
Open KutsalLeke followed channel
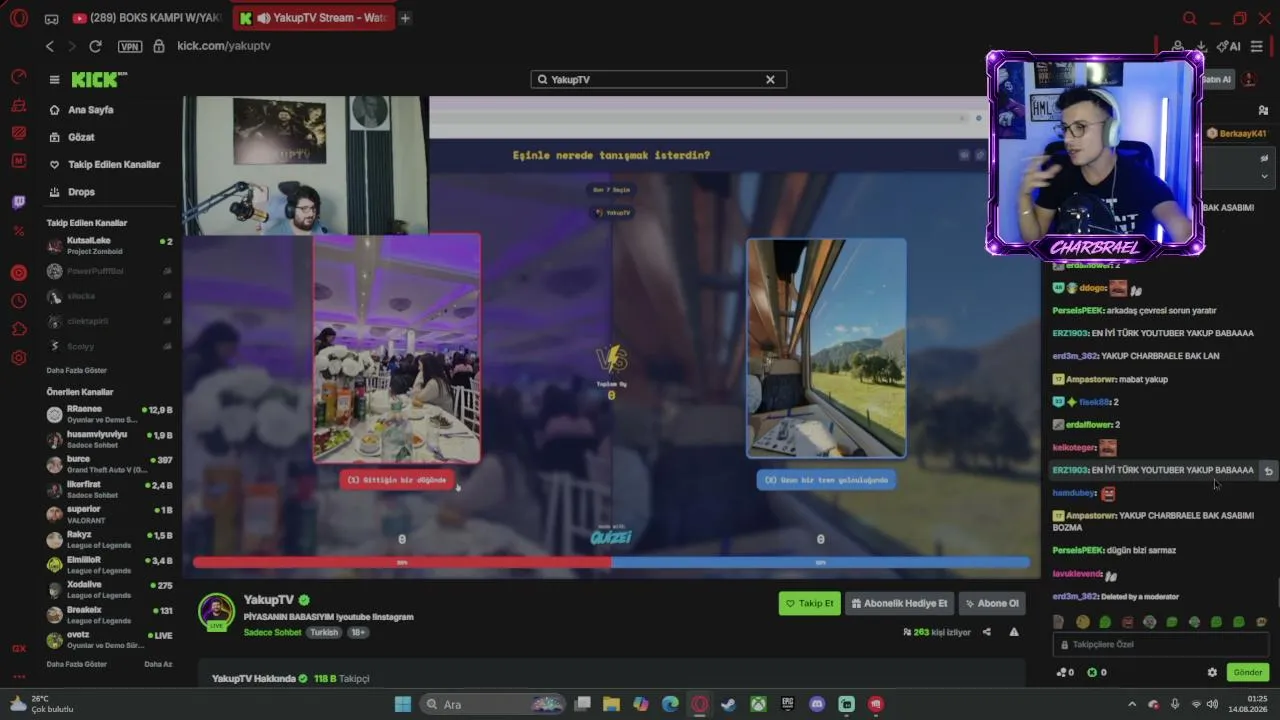click(x=110, y=245)
